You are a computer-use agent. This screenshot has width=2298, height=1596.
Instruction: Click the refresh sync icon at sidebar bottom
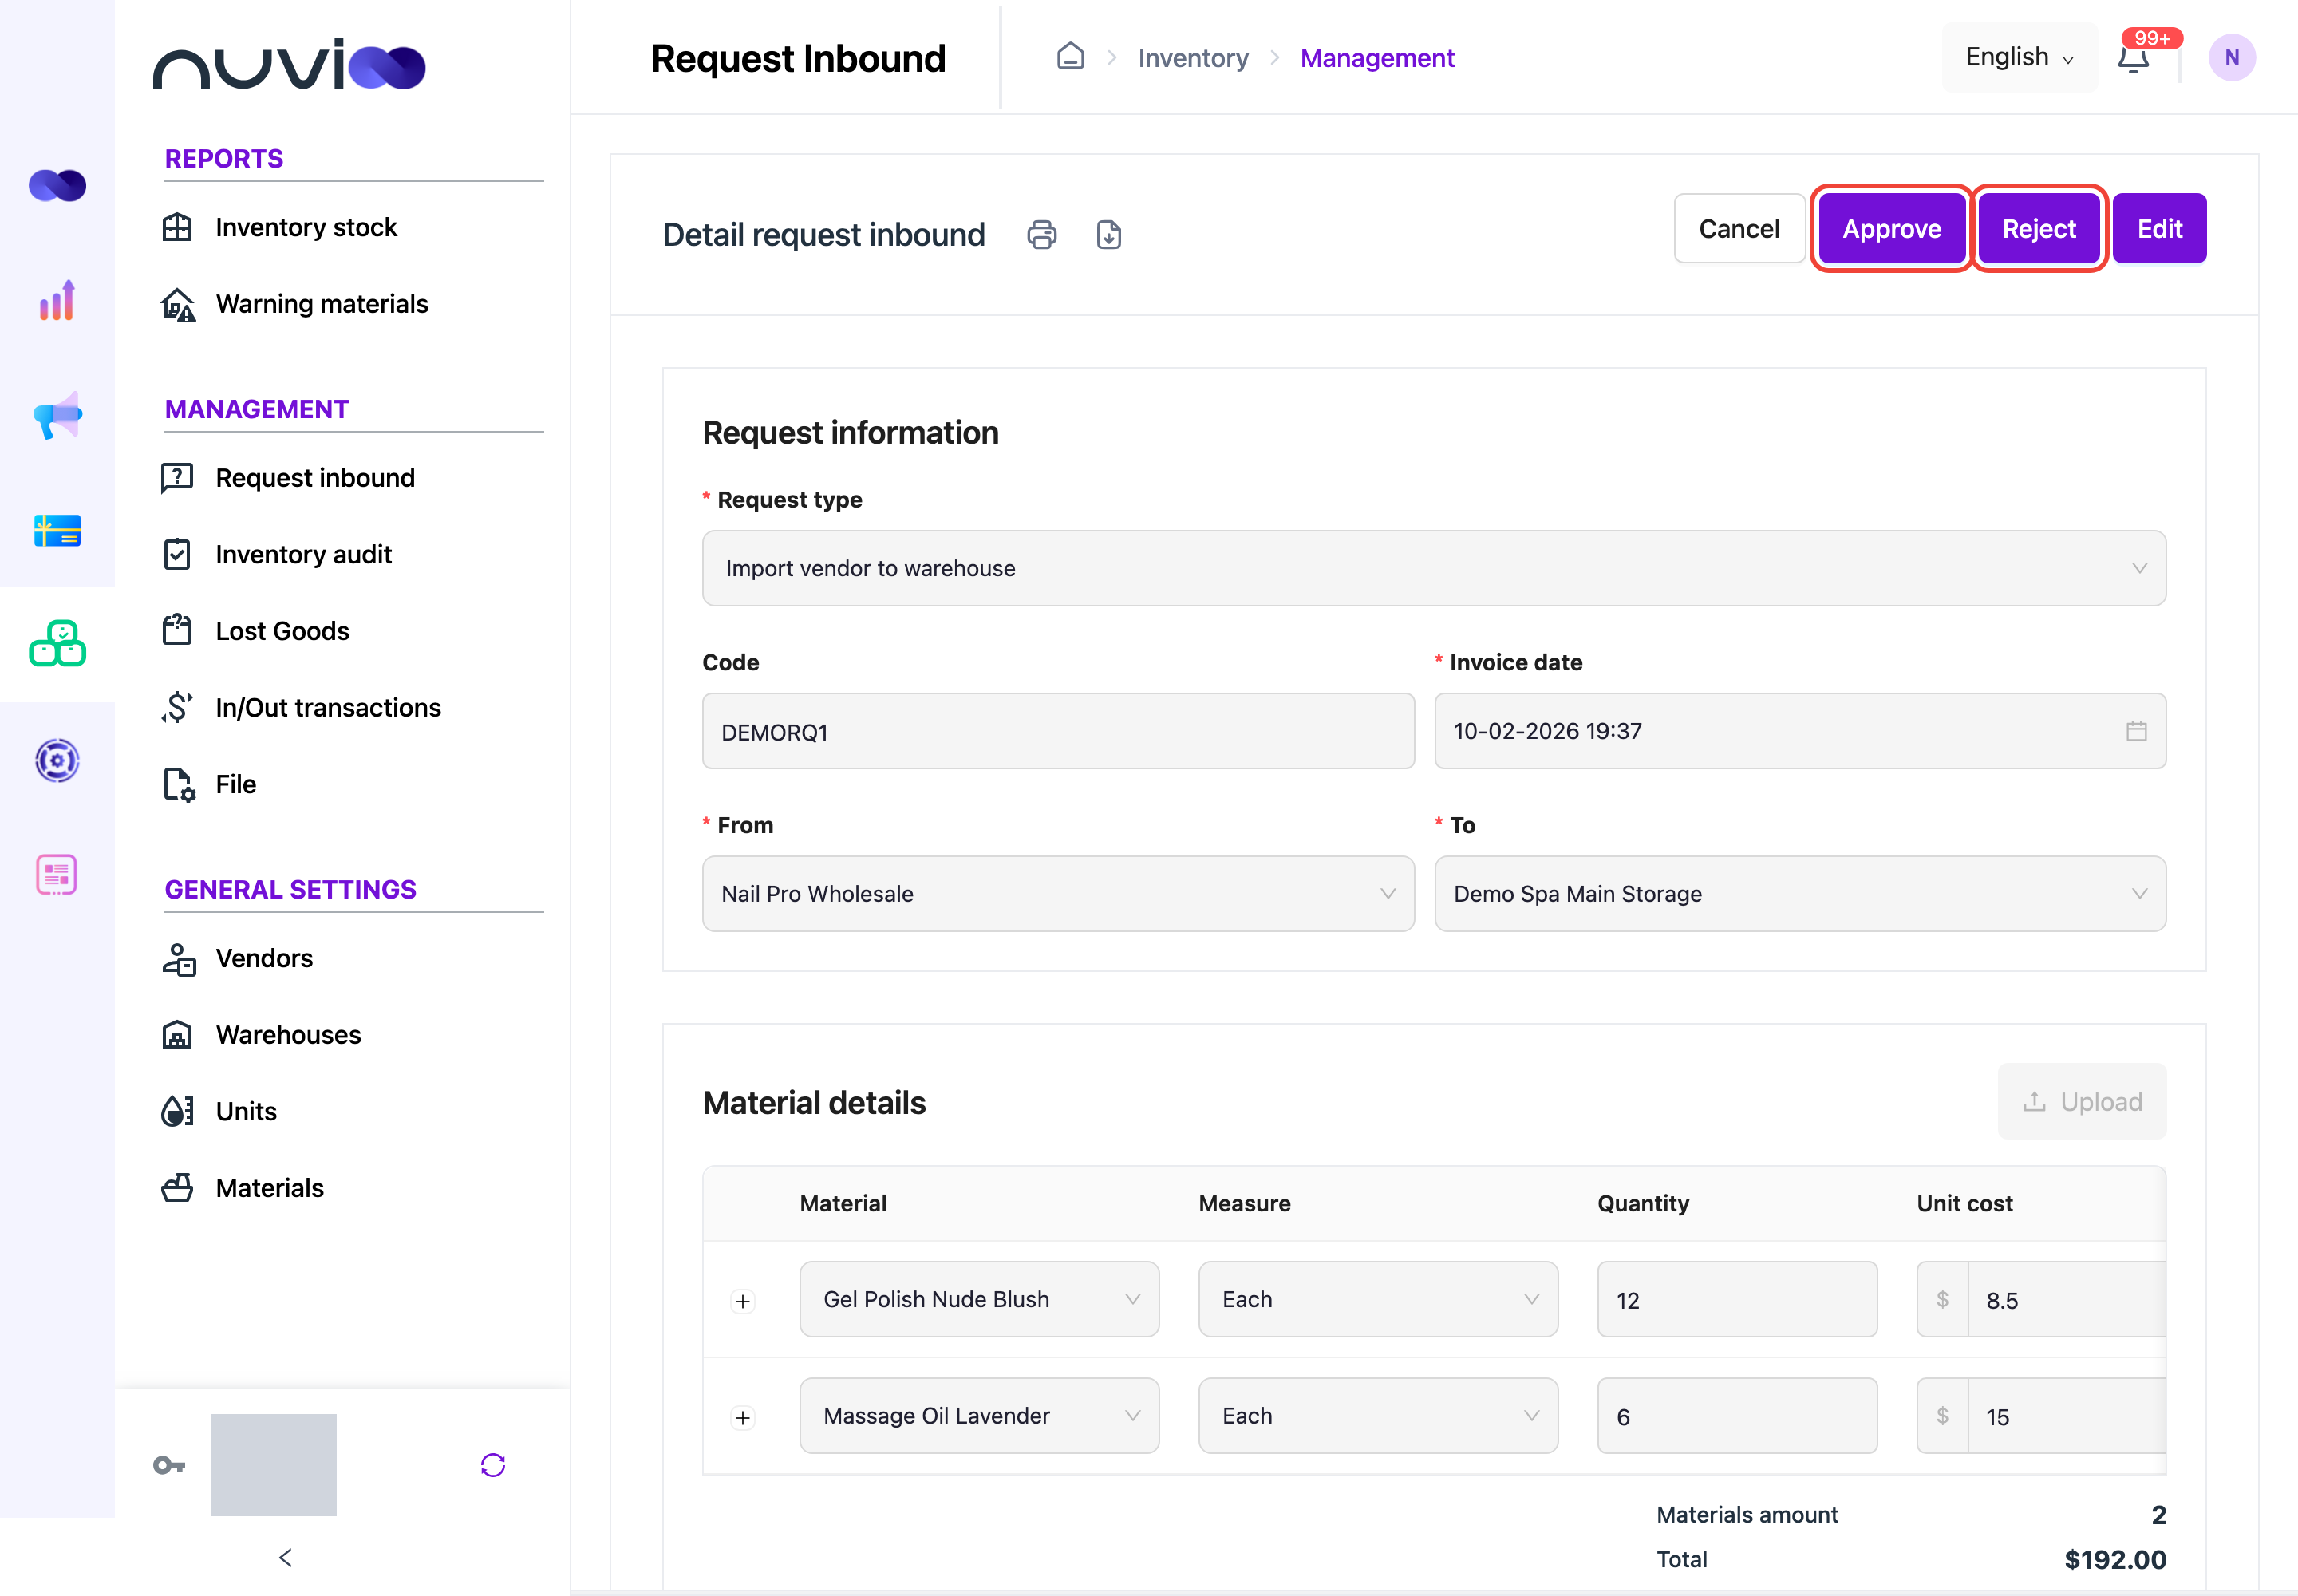pyautogui.click(x=493, y=1465)
